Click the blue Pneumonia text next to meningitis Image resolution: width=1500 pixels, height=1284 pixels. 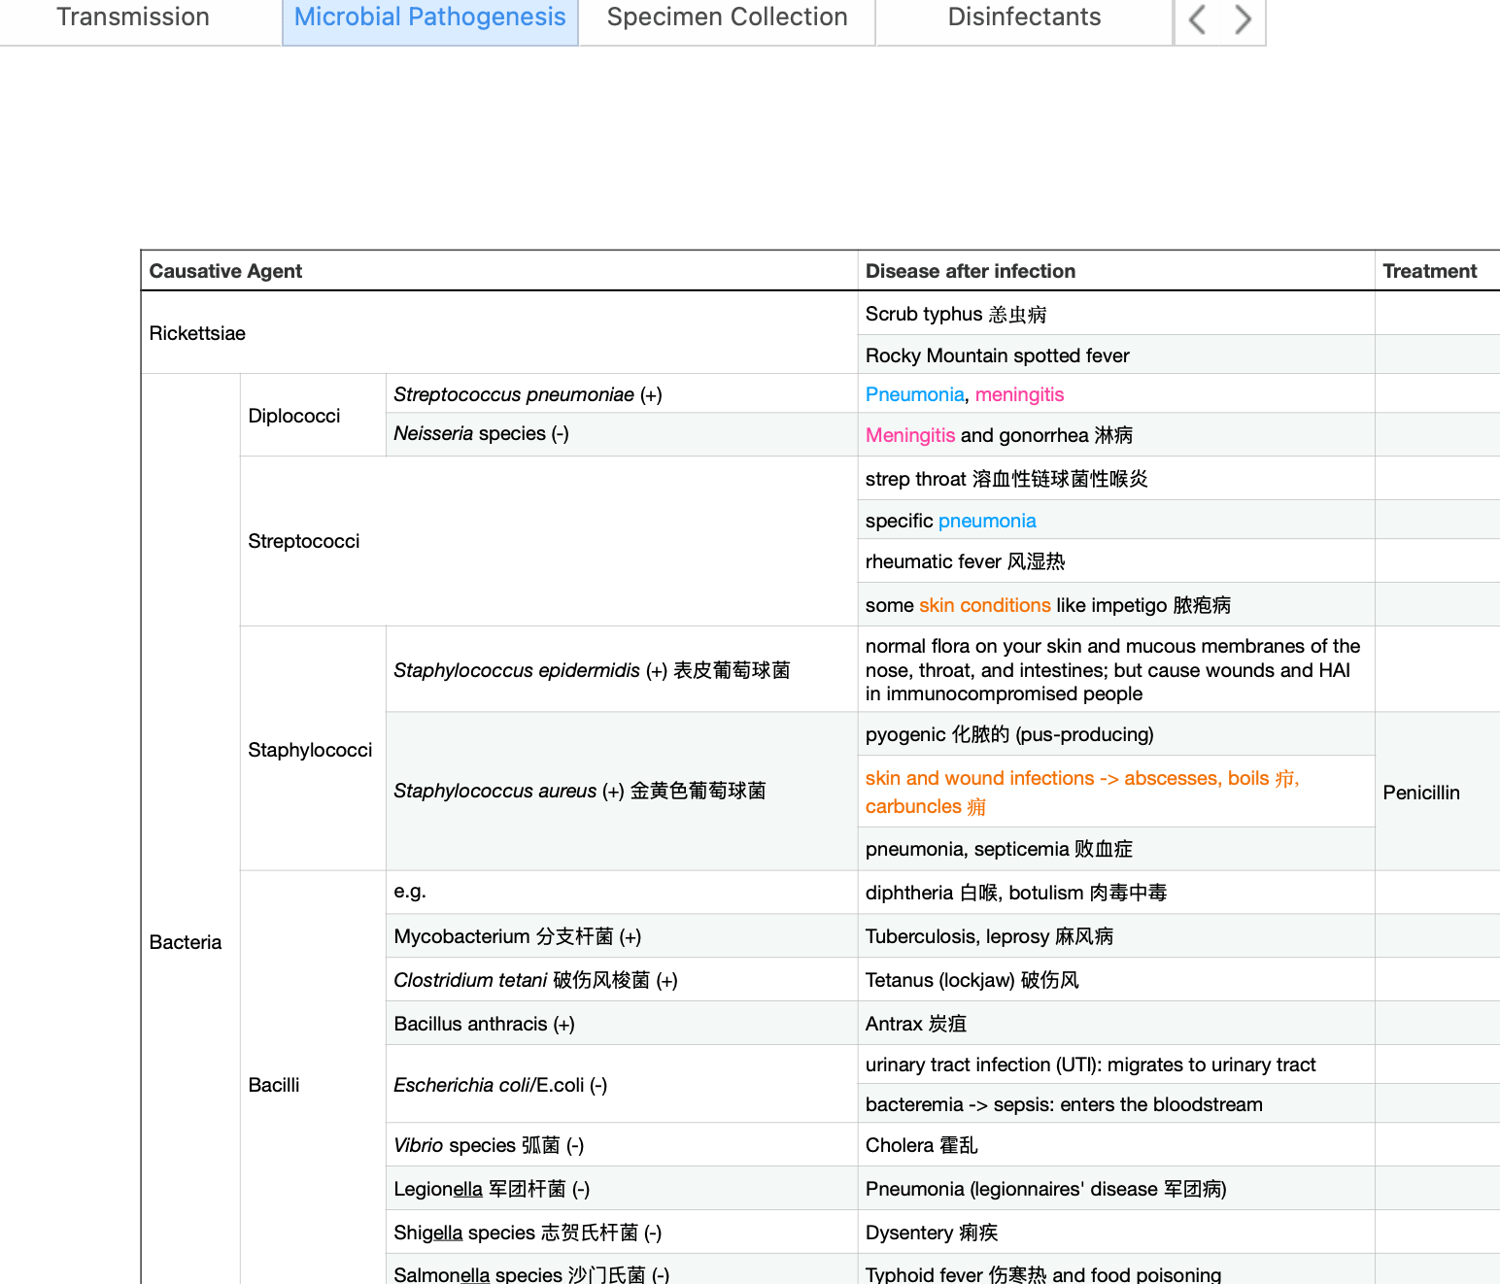[x=915, y=394]
